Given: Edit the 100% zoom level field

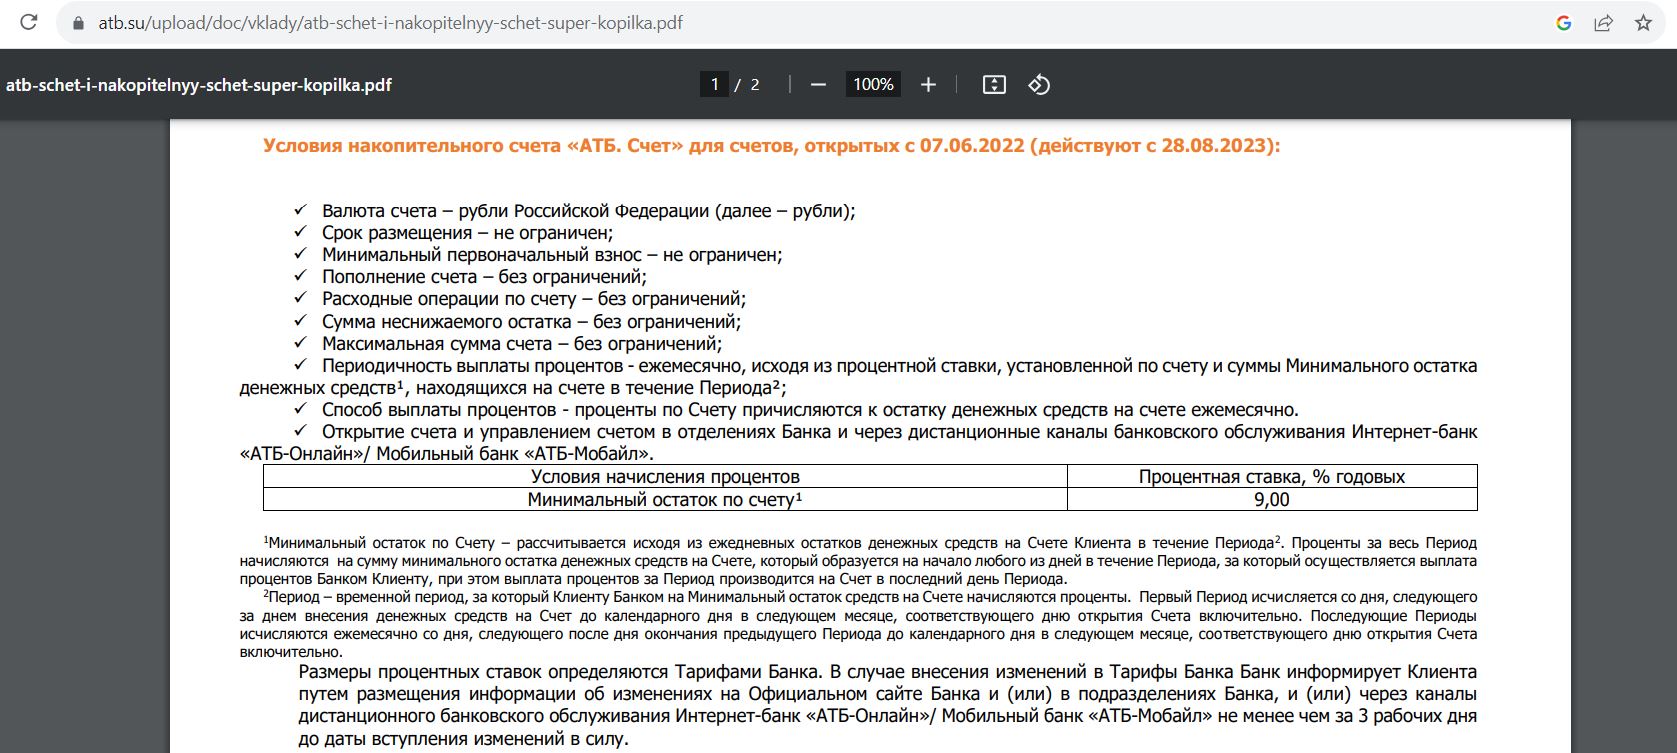Looking at the screenshot, I should [873, 85].
